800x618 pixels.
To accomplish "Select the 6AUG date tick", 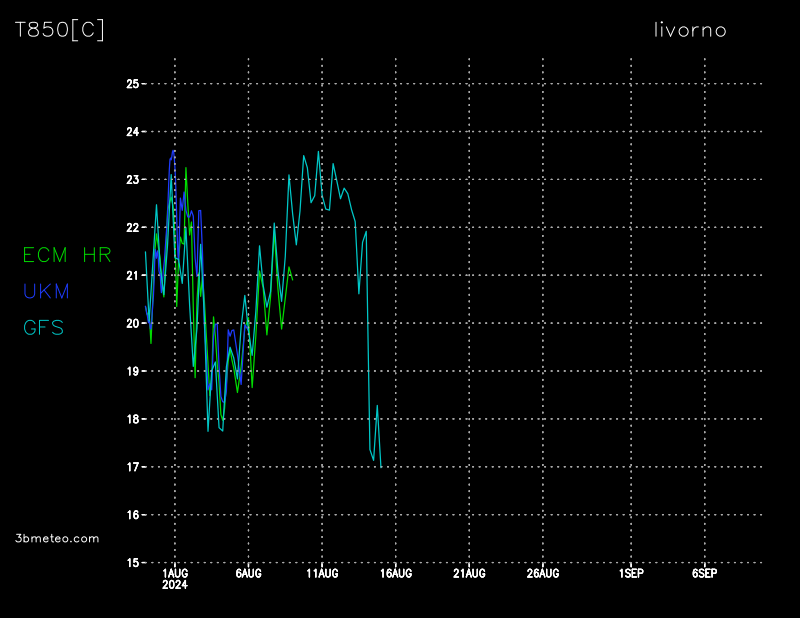I will 248,574.
